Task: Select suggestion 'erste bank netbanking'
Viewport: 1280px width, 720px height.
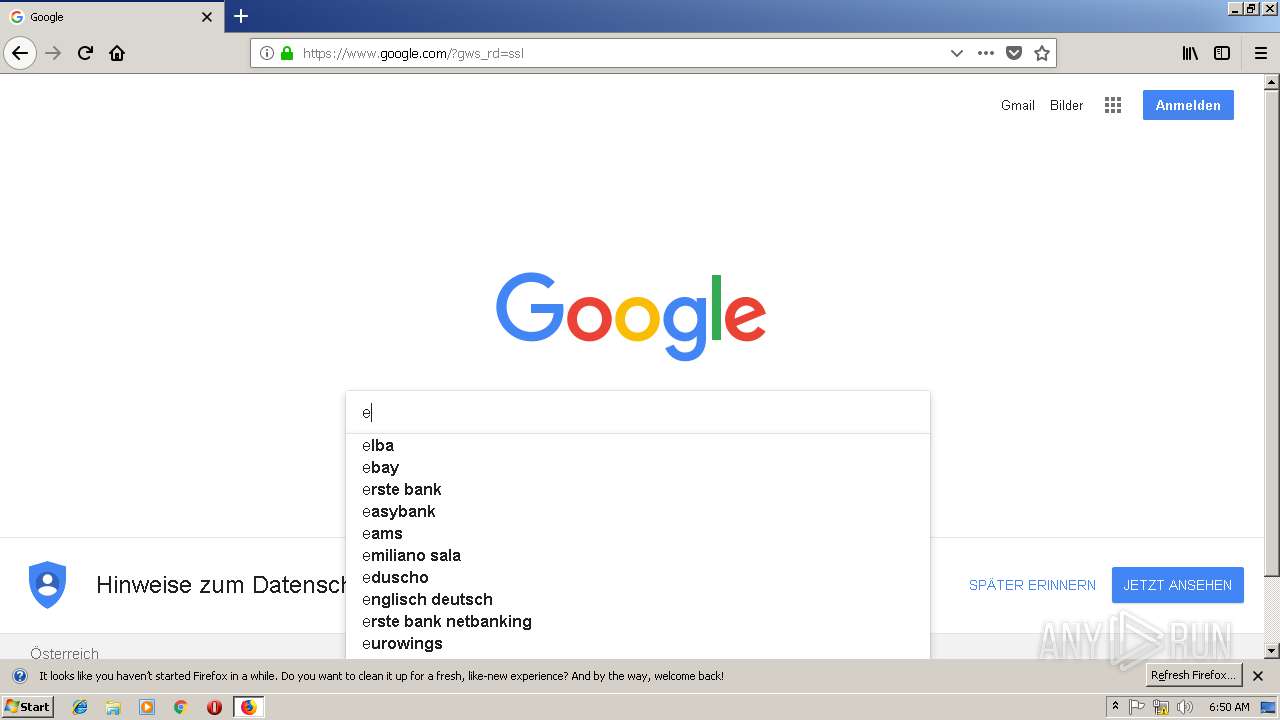Action: pyautogui.click(x=638, y=621)
